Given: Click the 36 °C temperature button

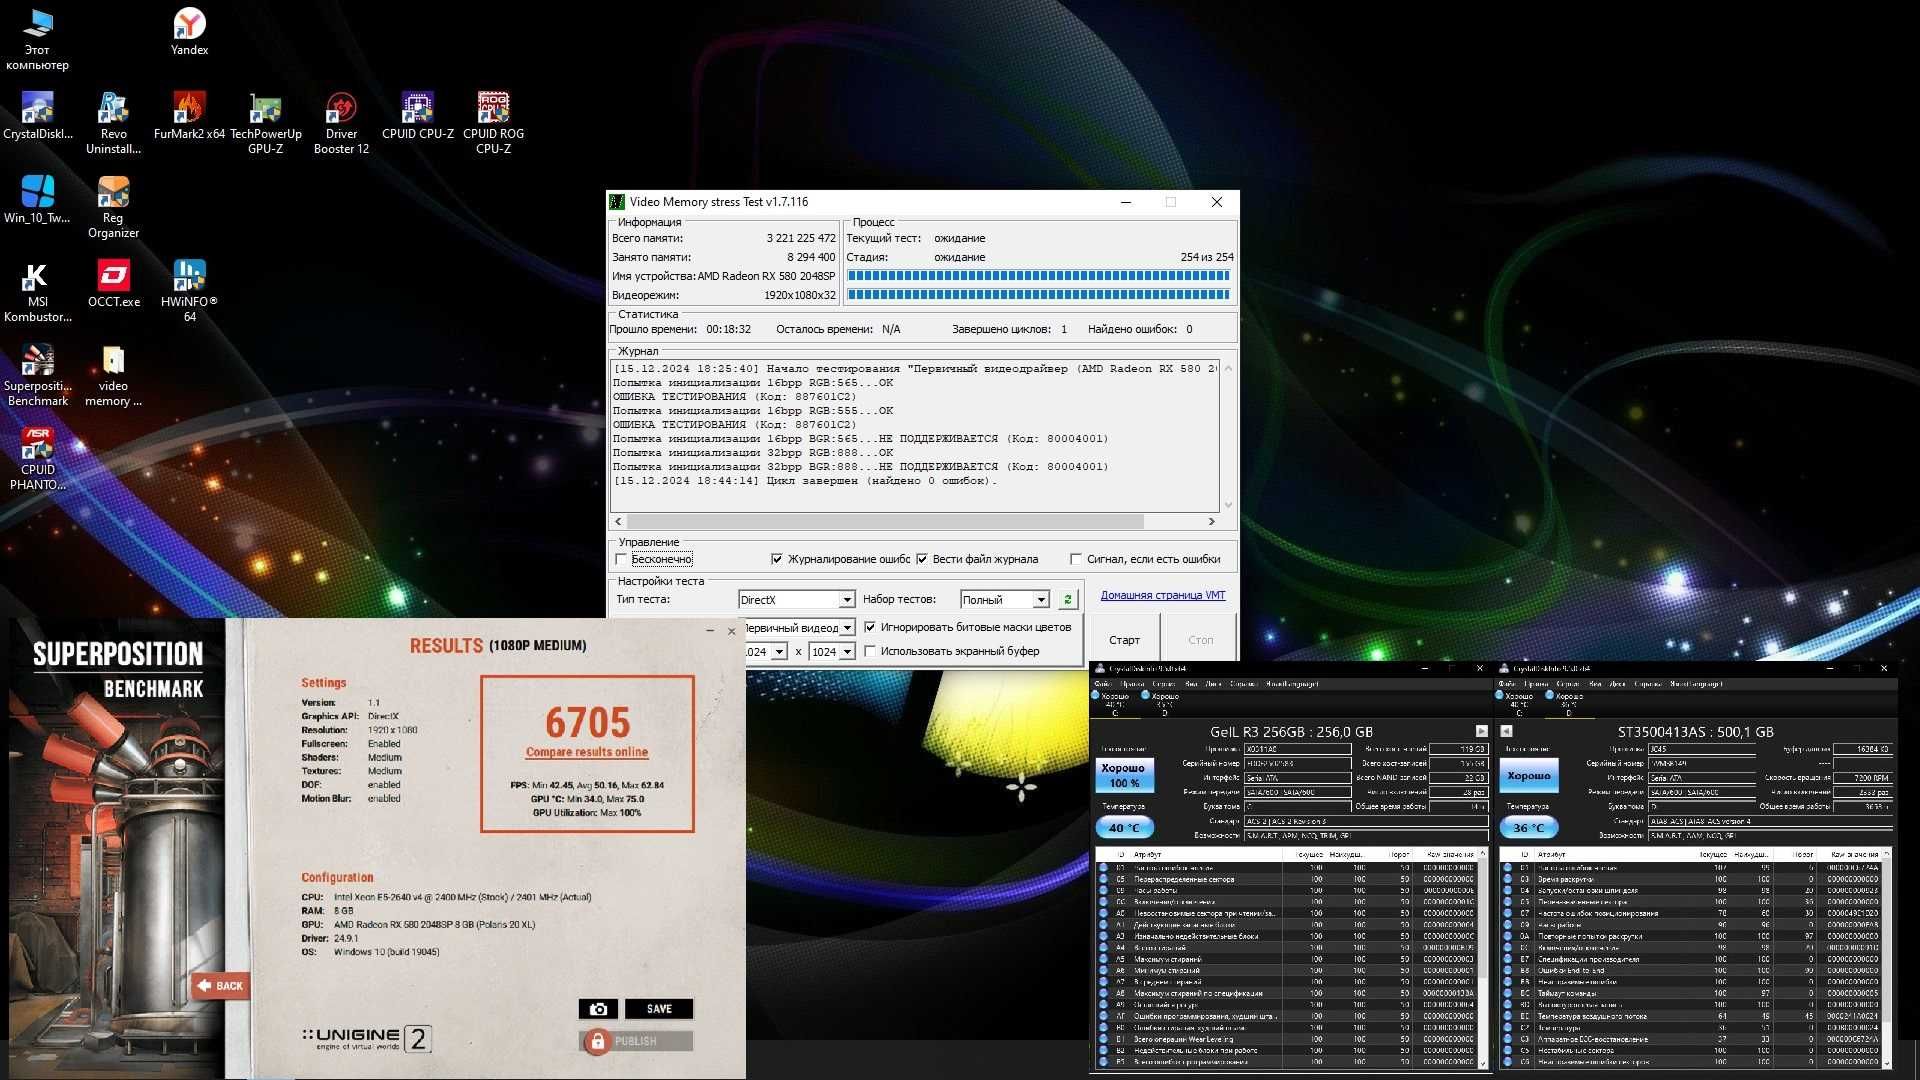Looking at the screenshot, I should pyautogui.click(x=1528, y=828).
